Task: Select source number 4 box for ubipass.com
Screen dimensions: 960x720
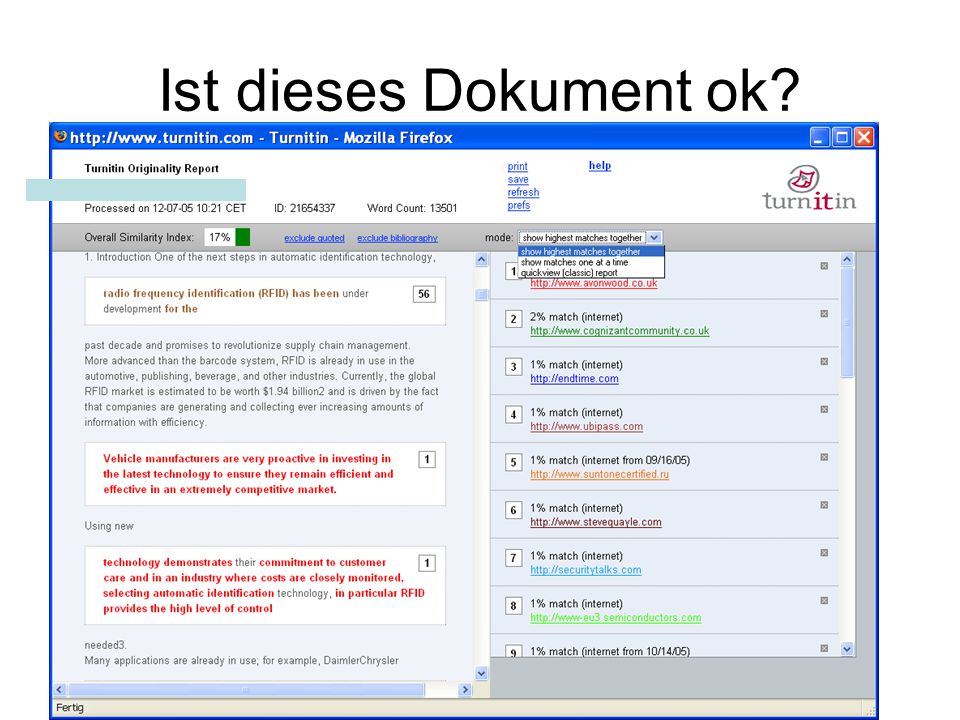Action: click(x=514, y=414)
